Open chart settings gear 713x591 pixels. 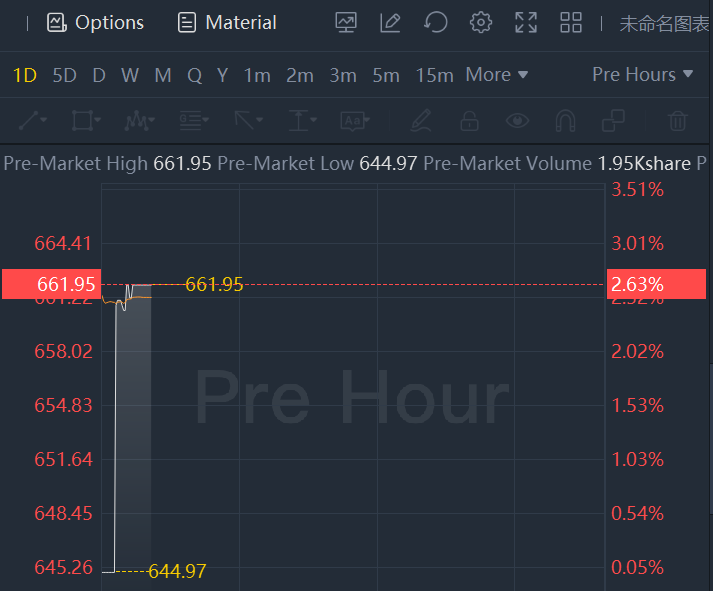tap(481, 22)
